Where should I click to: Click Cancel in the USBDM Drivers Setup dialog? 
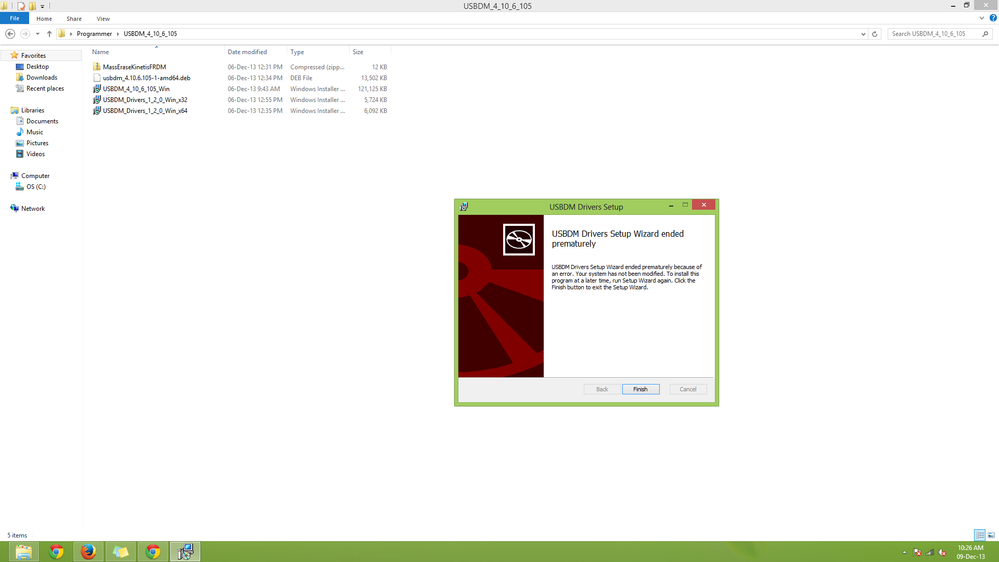click(687, 389)
